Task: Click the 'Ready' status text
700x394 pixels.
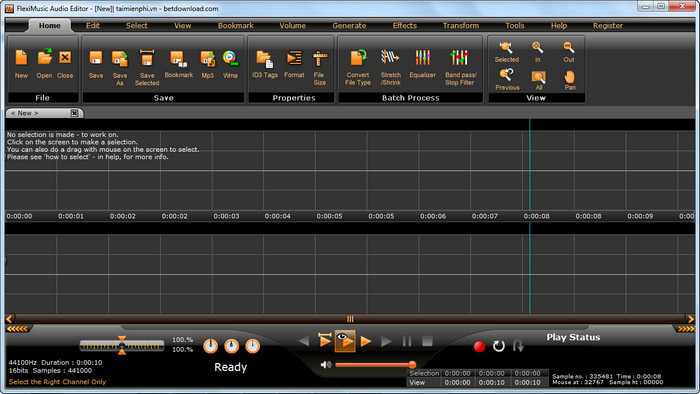Action: pyautogui.click(x=230, y=367)
